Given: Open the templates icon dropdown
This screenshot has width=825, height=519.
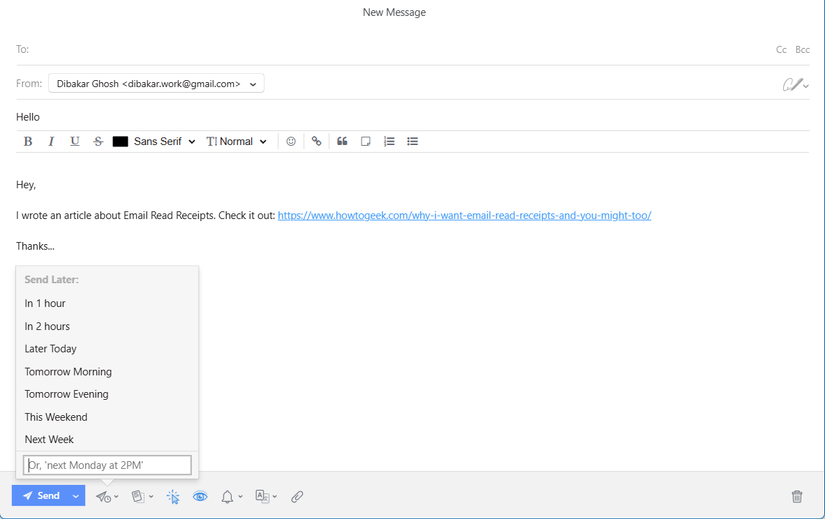Looking at the screenshot, I should (142, 496).
